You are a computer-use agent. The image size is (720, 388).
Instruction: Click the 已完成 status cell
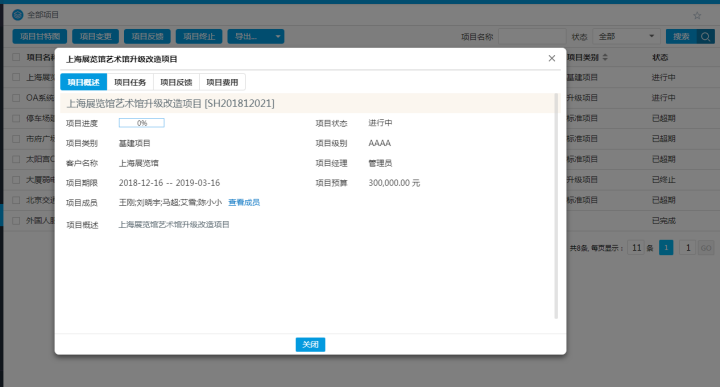(x=664, y=221)
